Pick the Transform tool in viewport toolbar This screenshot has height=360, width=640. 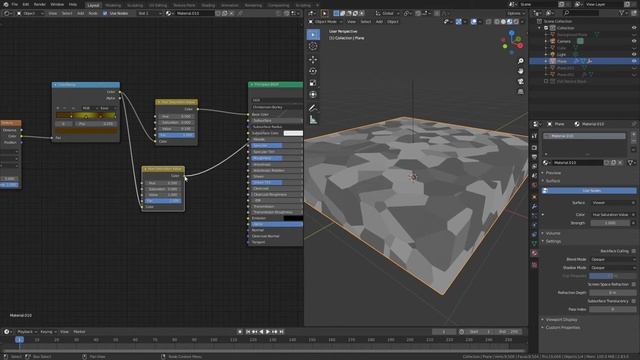(313, 94)
